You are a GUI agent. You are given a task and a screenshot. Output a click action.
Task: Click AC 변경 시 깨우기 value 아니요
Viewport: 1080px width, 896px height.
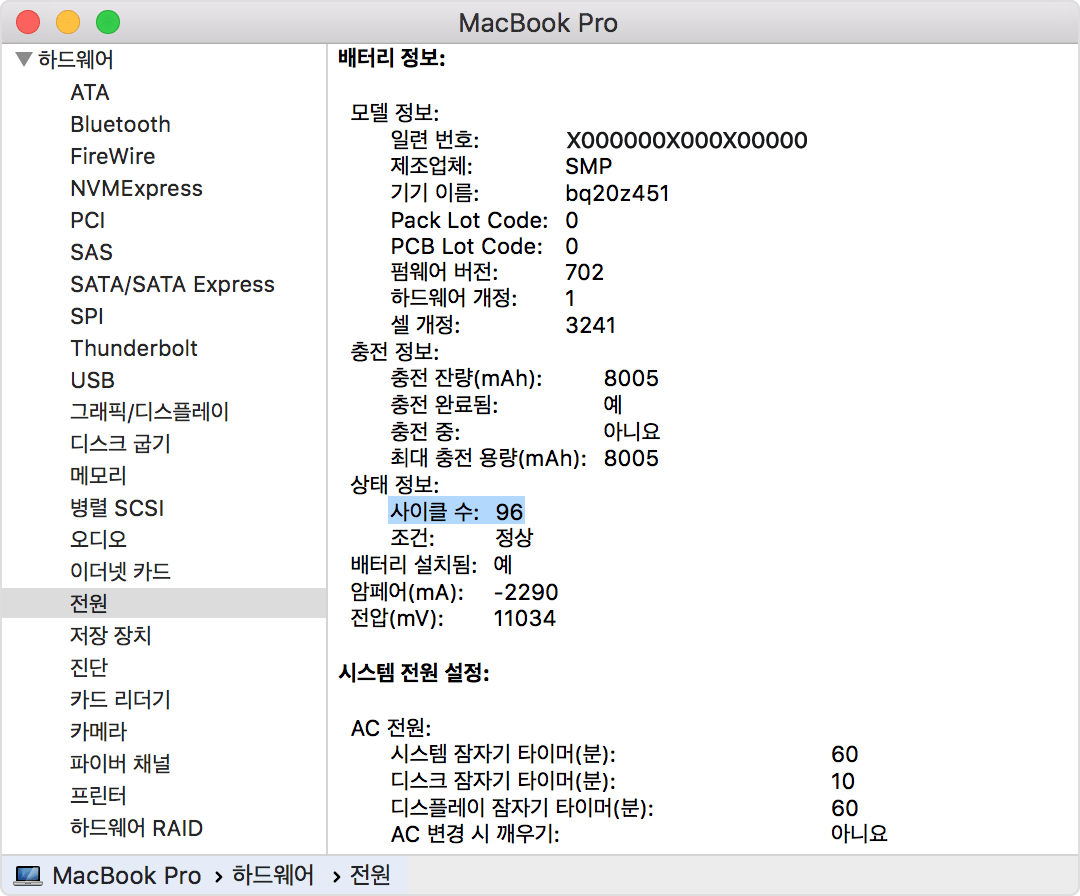pyautogui.click(x=859, y=834)
